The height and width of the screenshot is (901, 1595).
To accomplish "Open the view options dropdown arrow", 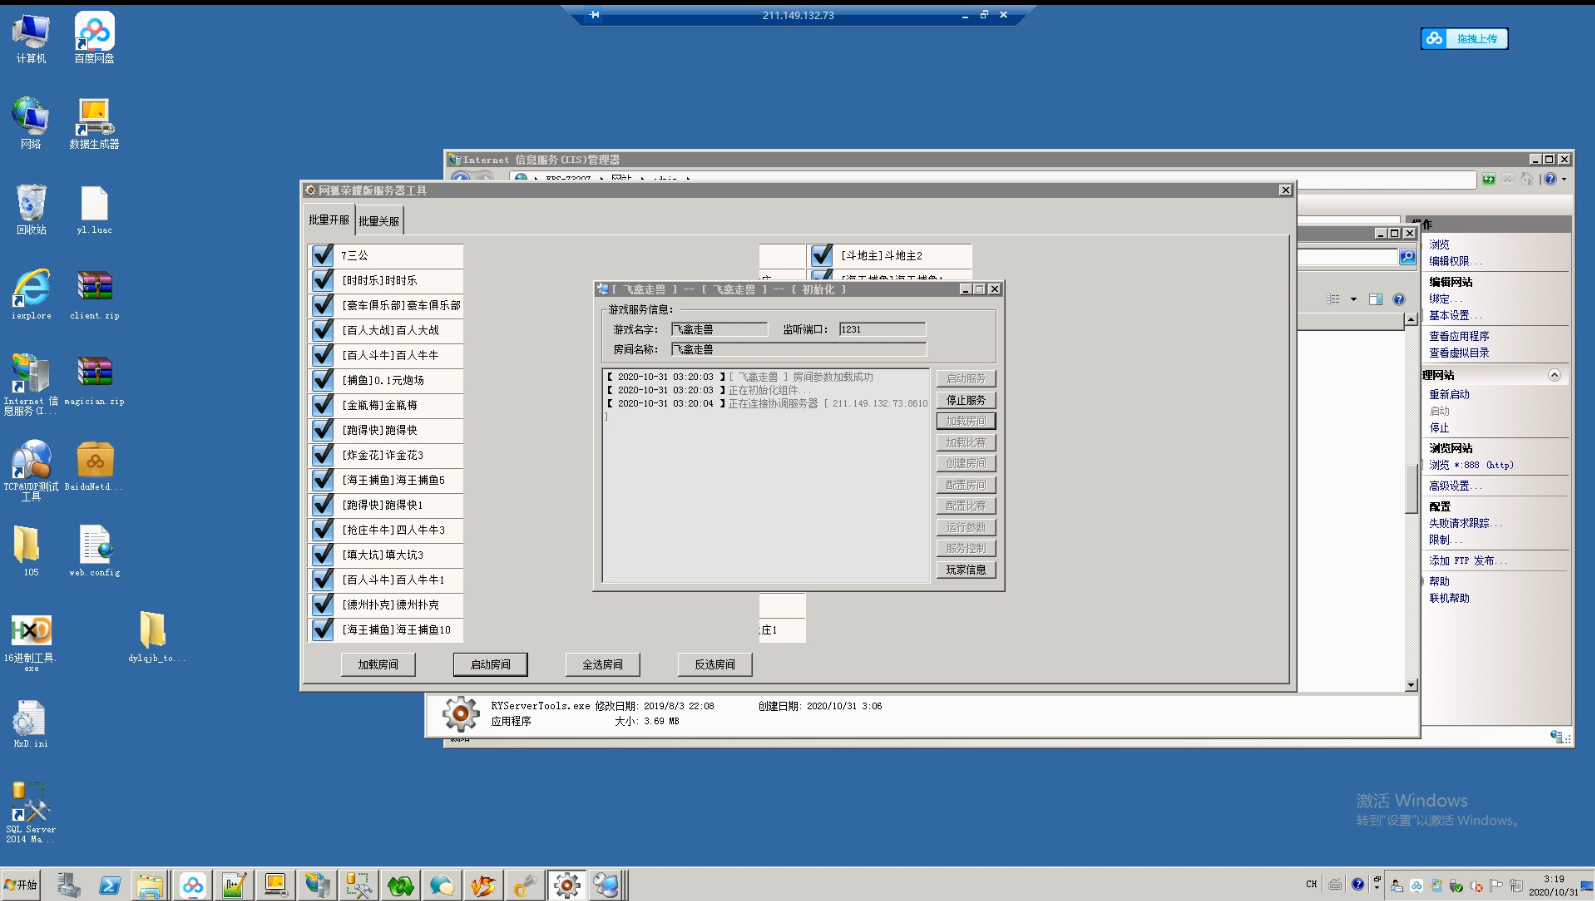I will click(1353, 299).
